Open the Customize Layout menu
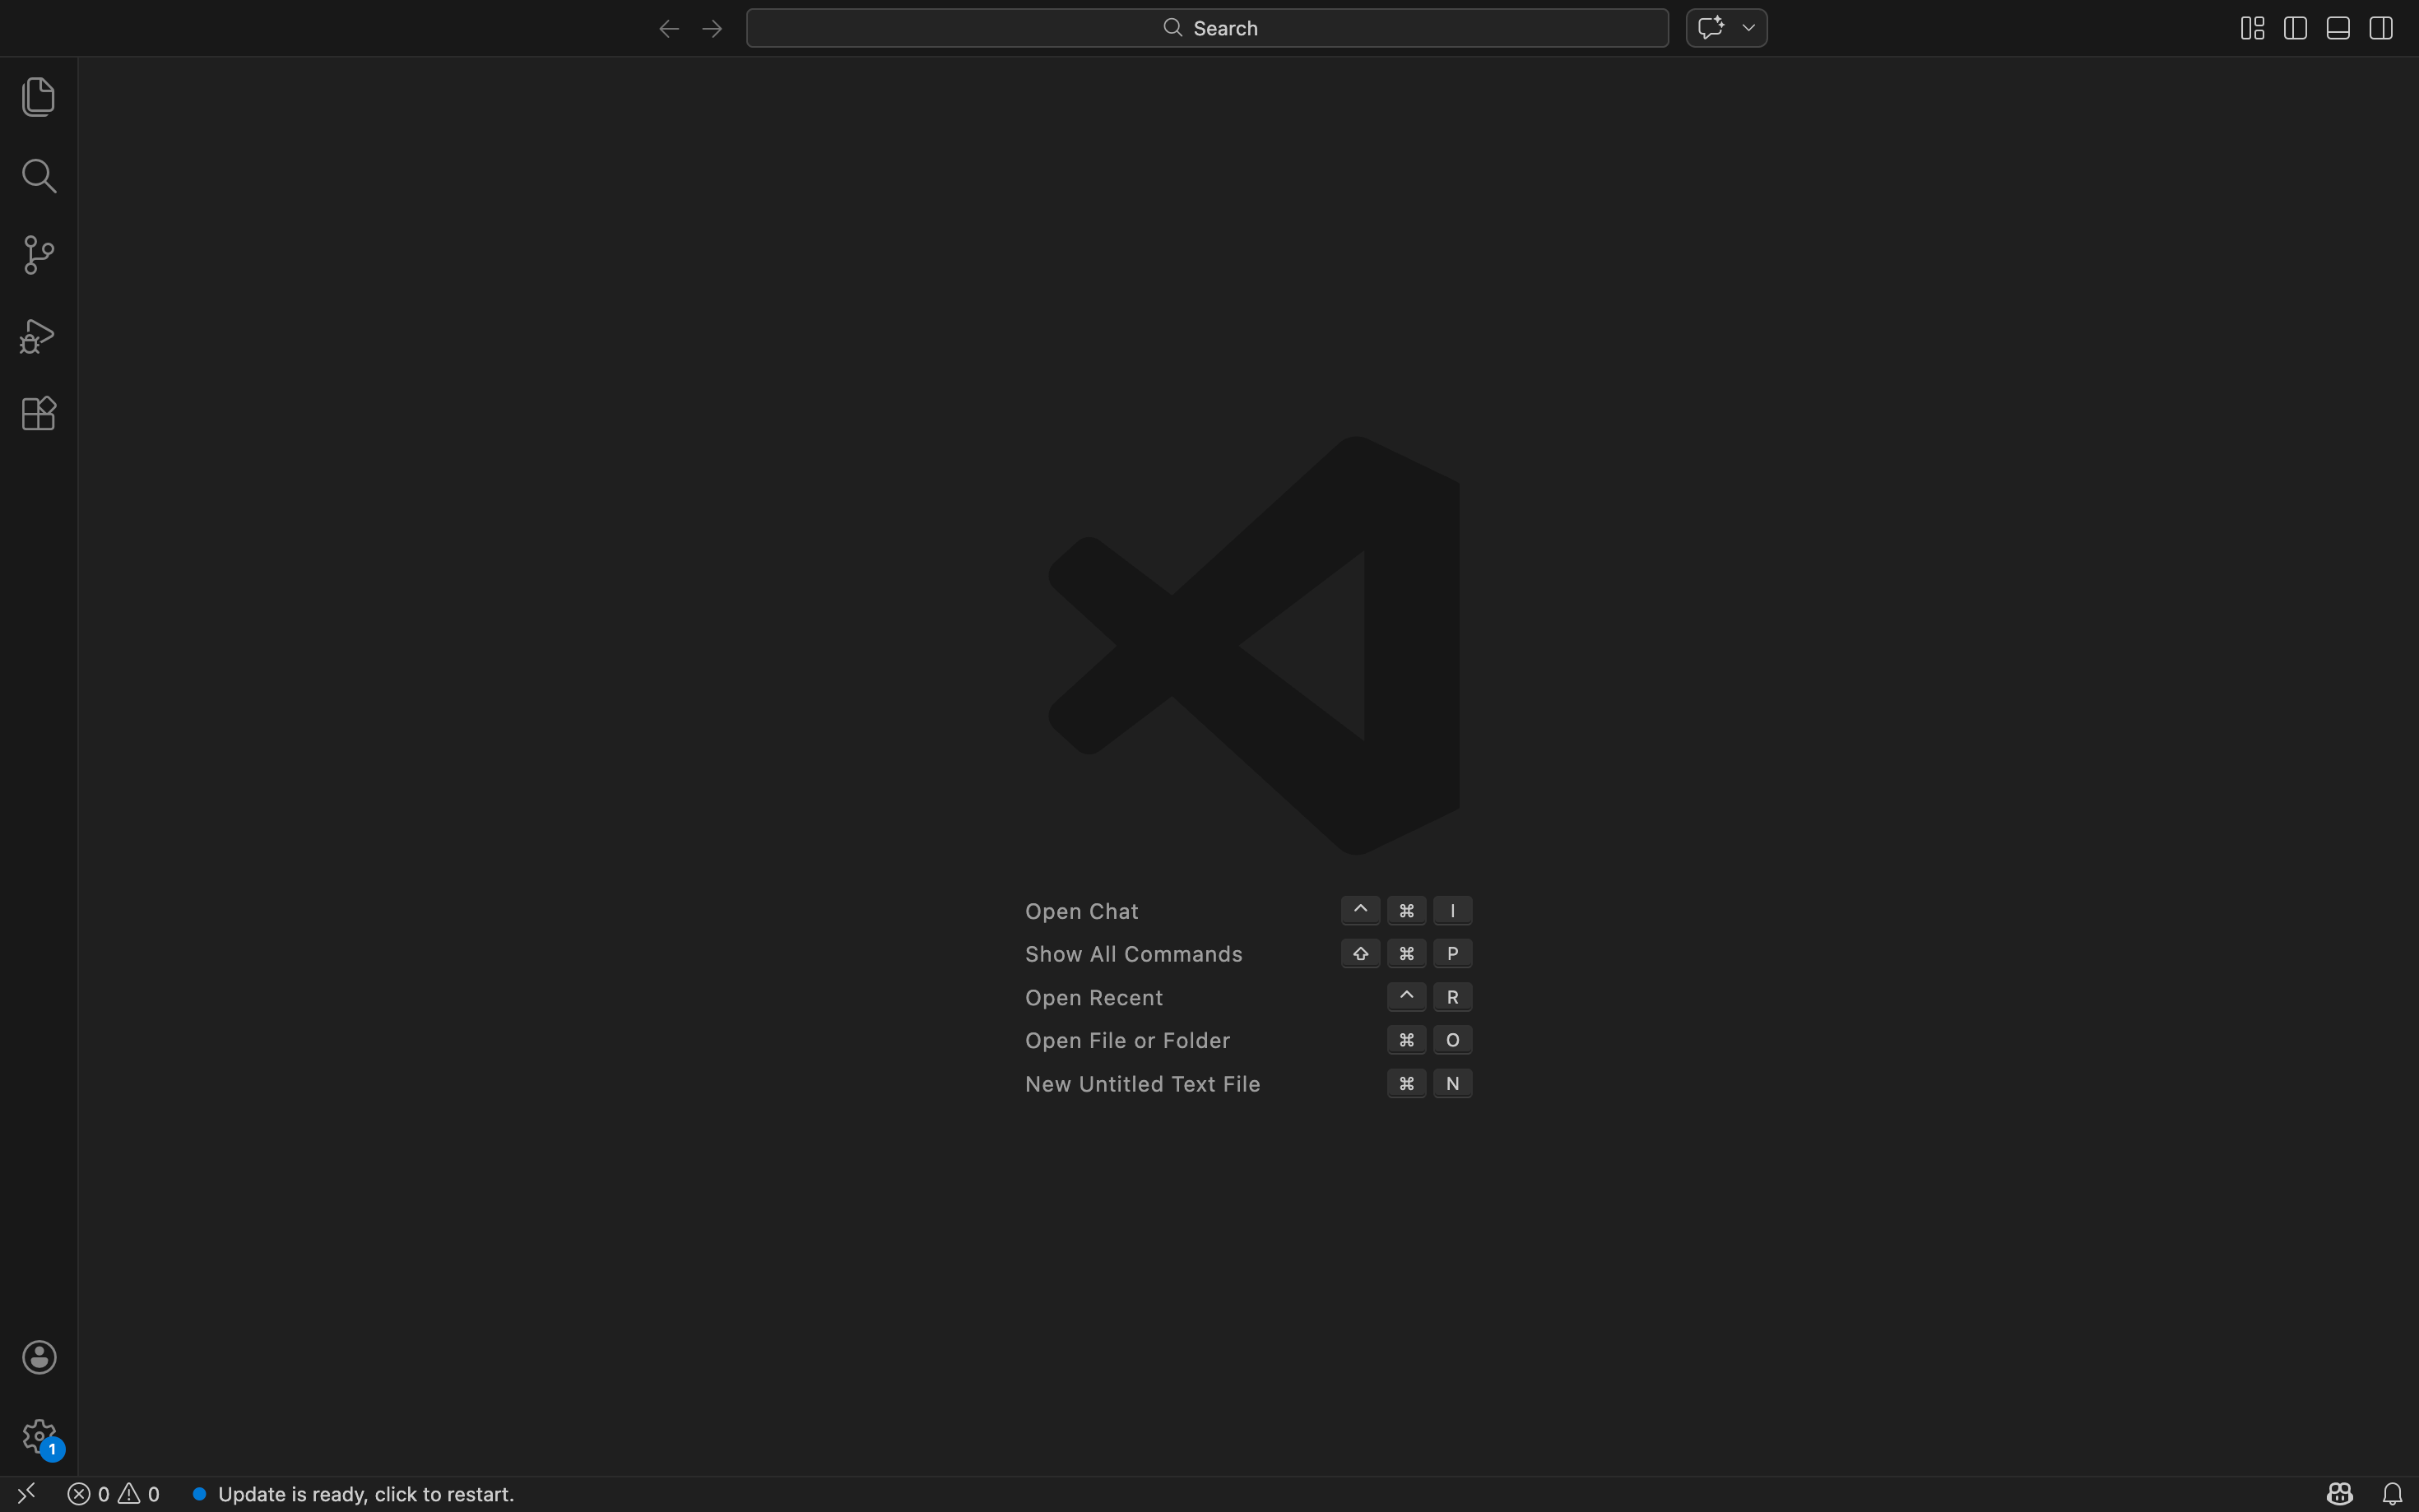The height and width of the screenshot is (1512, 2419). click(2252, 28)
